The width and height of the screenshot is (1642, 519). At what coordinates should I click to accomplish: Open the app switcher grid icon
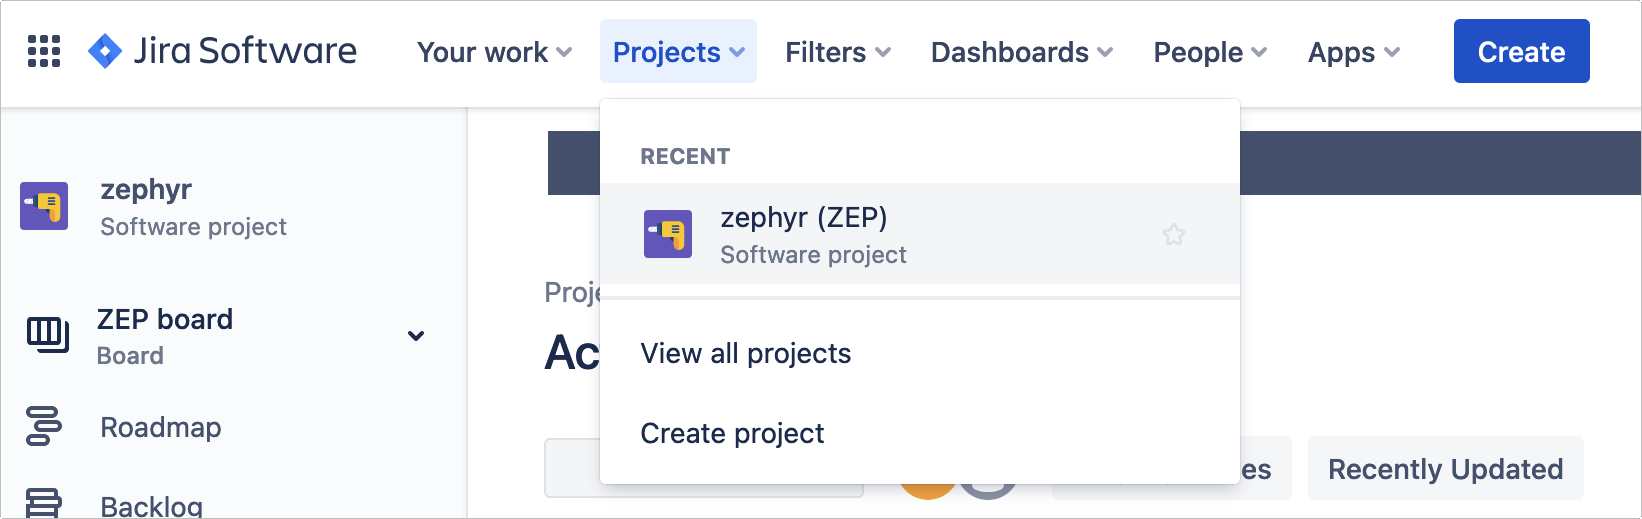coord(44,51)
